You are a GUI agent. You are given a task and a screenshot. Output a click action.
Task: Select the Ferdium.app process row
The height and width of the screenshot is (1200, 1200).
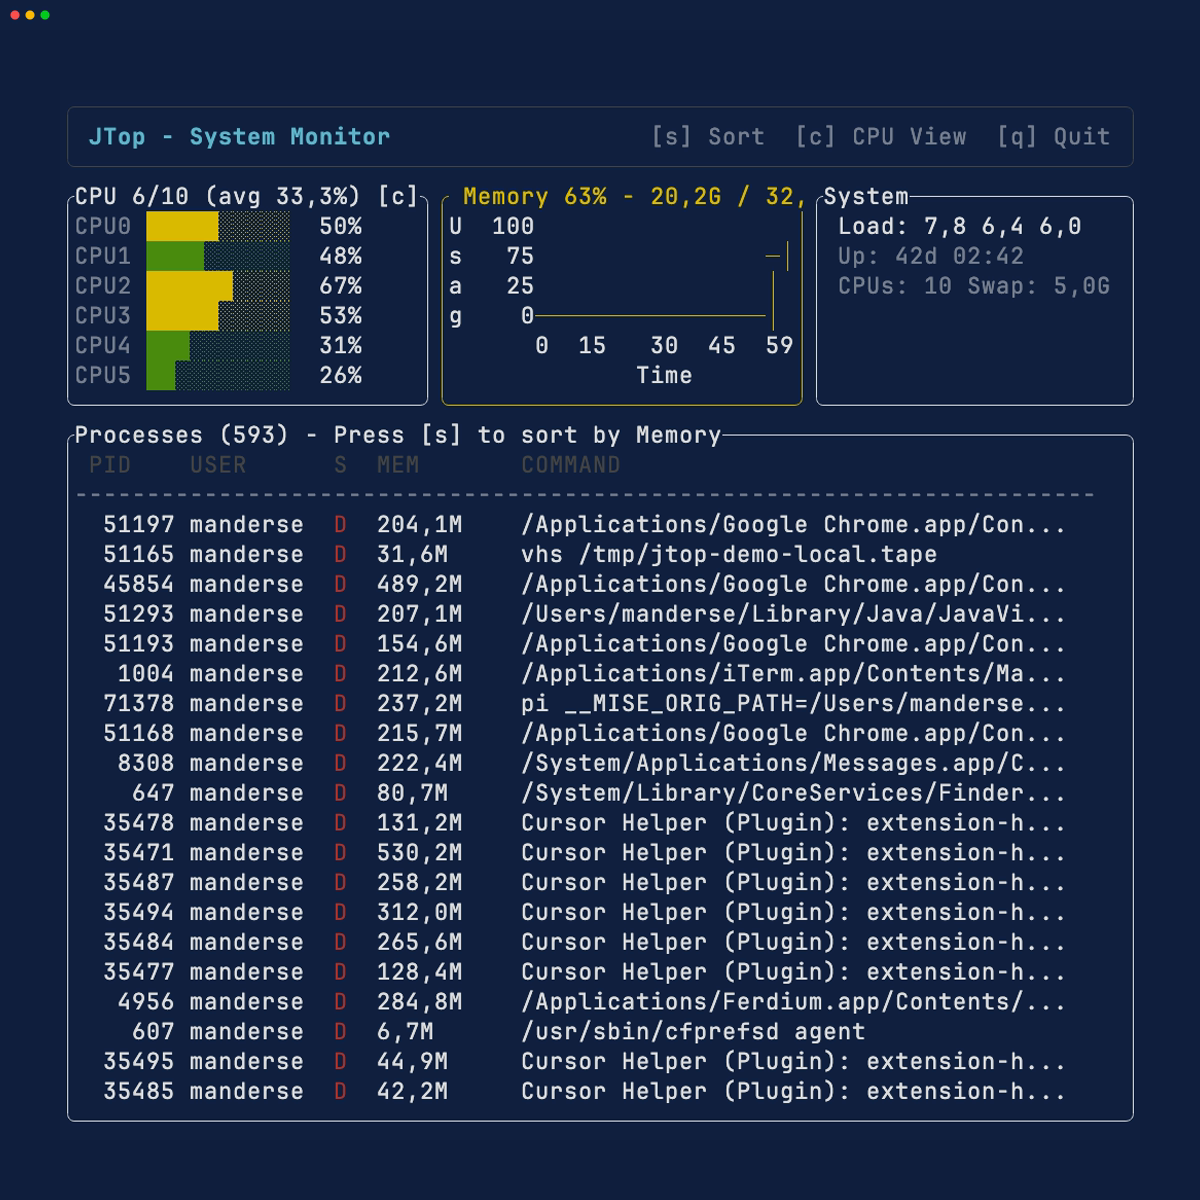coord(585,1002)
